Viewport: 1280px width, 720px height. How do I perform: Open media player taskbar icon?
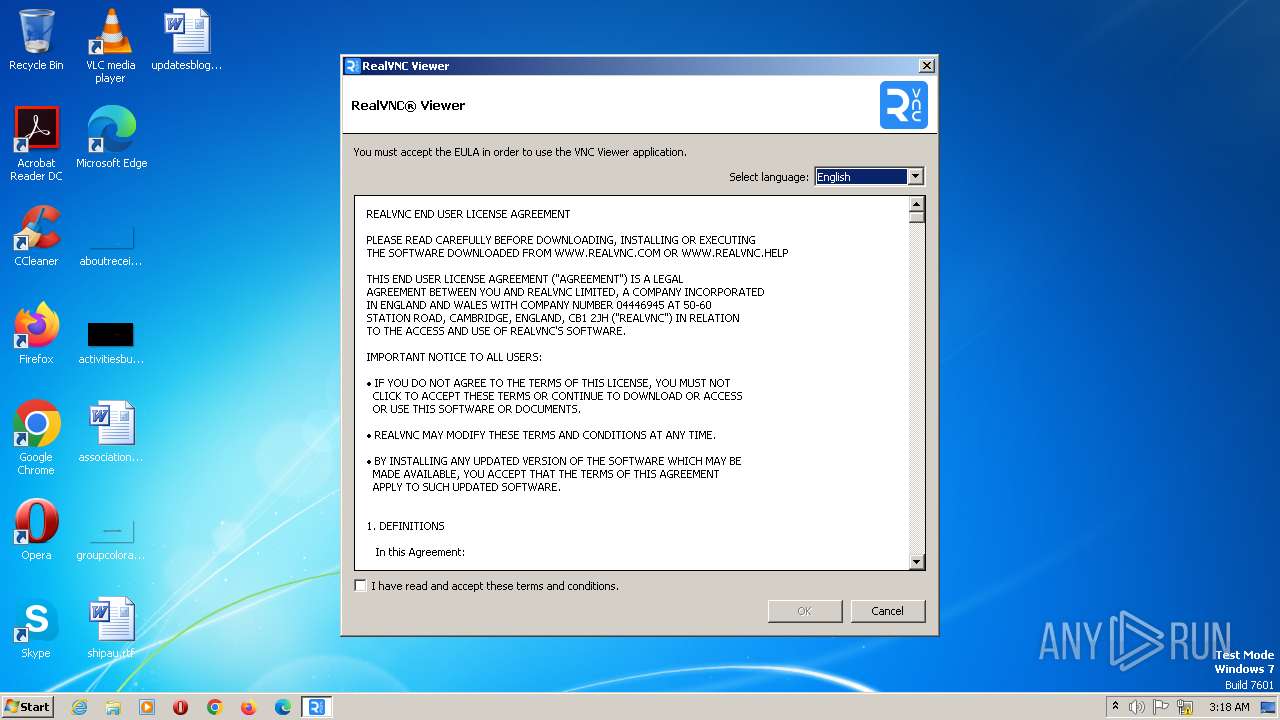coord(147,707)
